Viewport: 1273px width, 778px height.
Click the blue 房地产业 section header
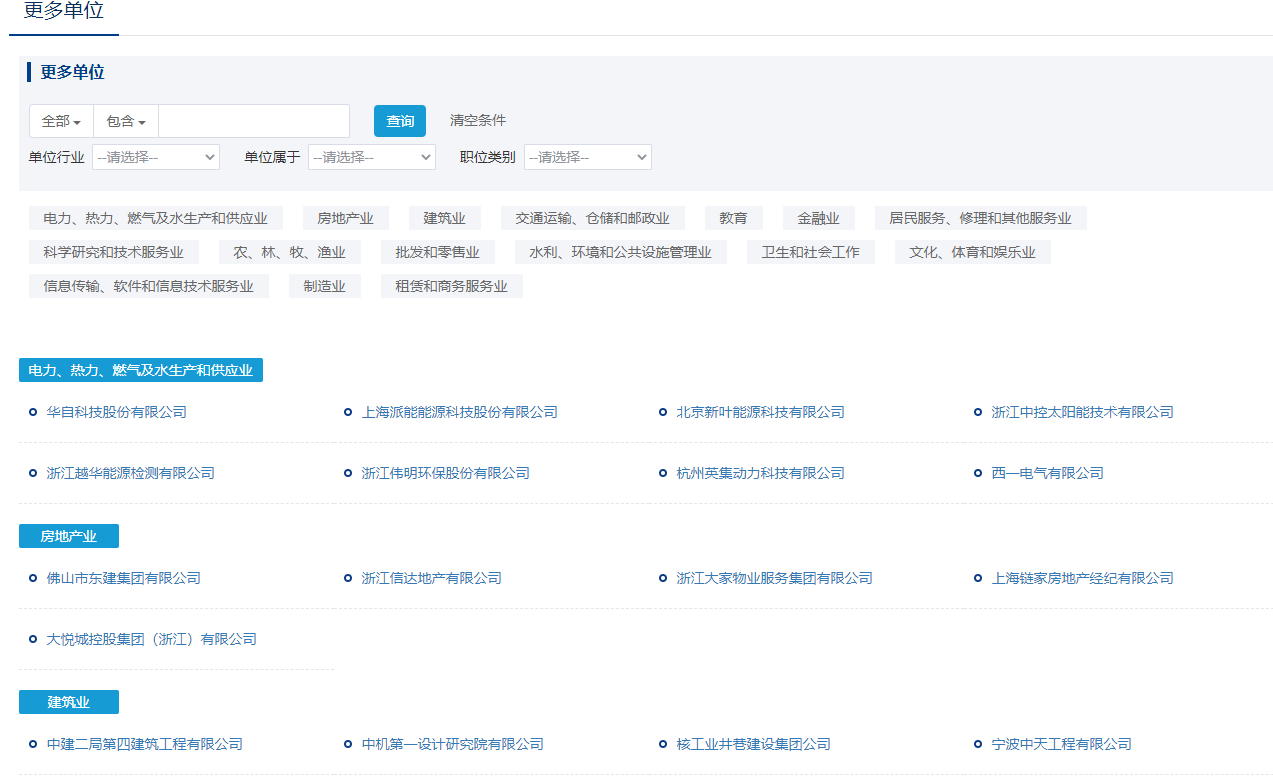(x=69, y=536)
